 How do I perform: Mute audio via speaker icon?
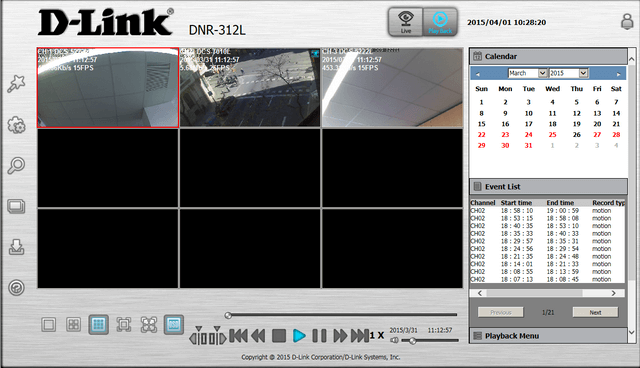pos(394,340)
